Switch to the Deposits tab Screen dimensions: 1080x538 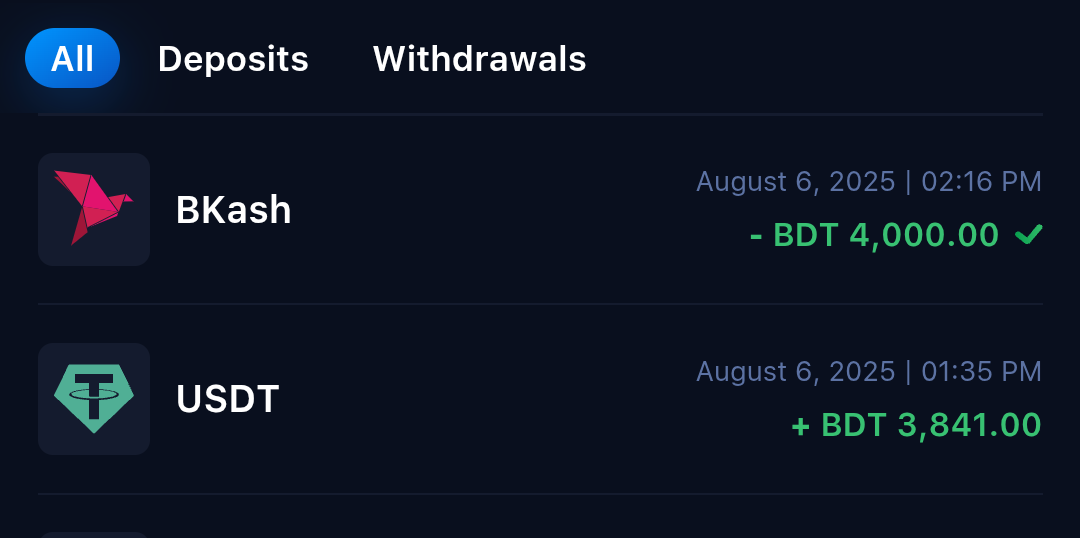(x=233, y=59)
